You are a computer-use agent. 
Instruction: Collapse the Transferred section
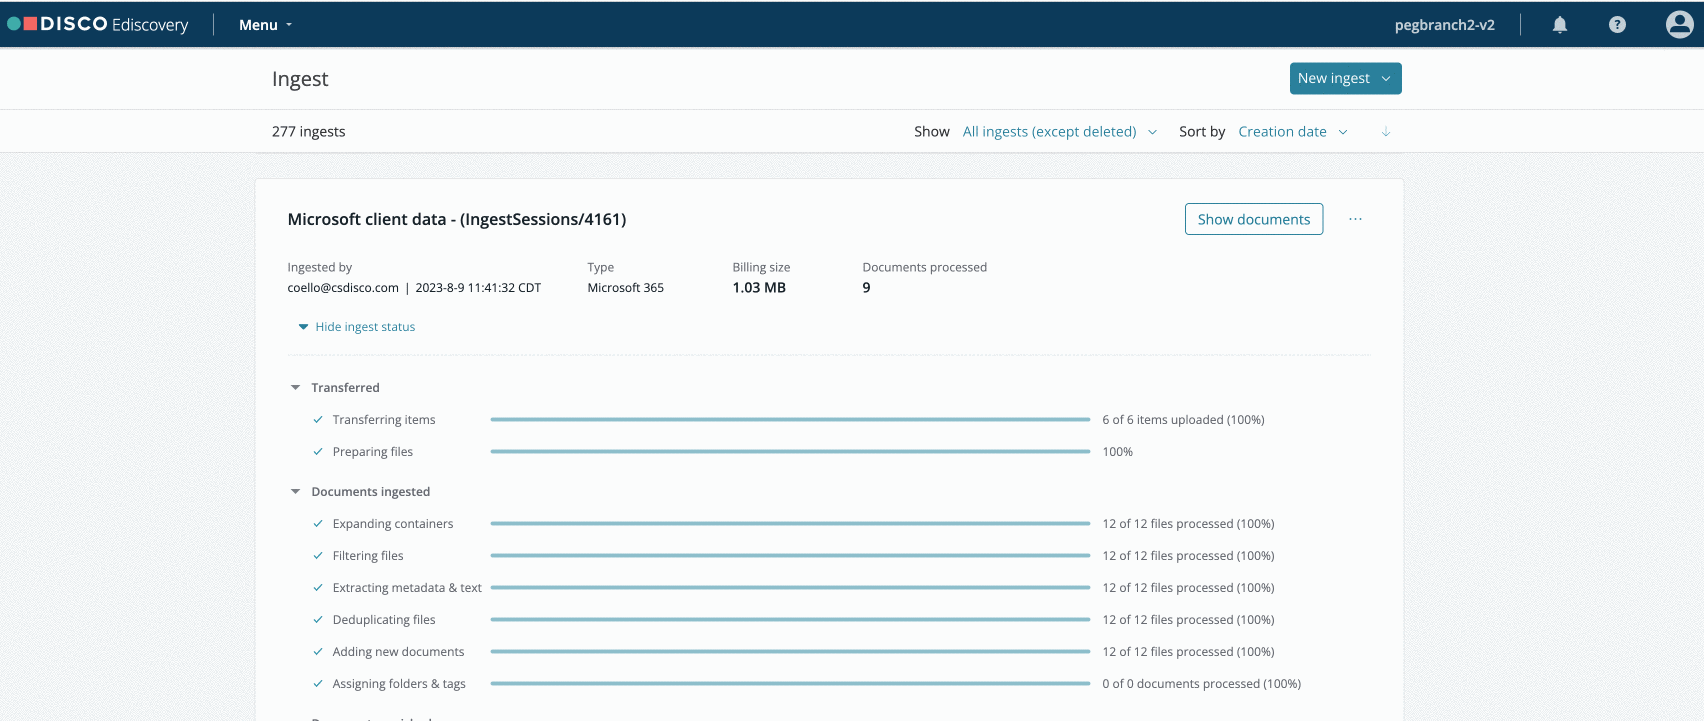point(296,388)
